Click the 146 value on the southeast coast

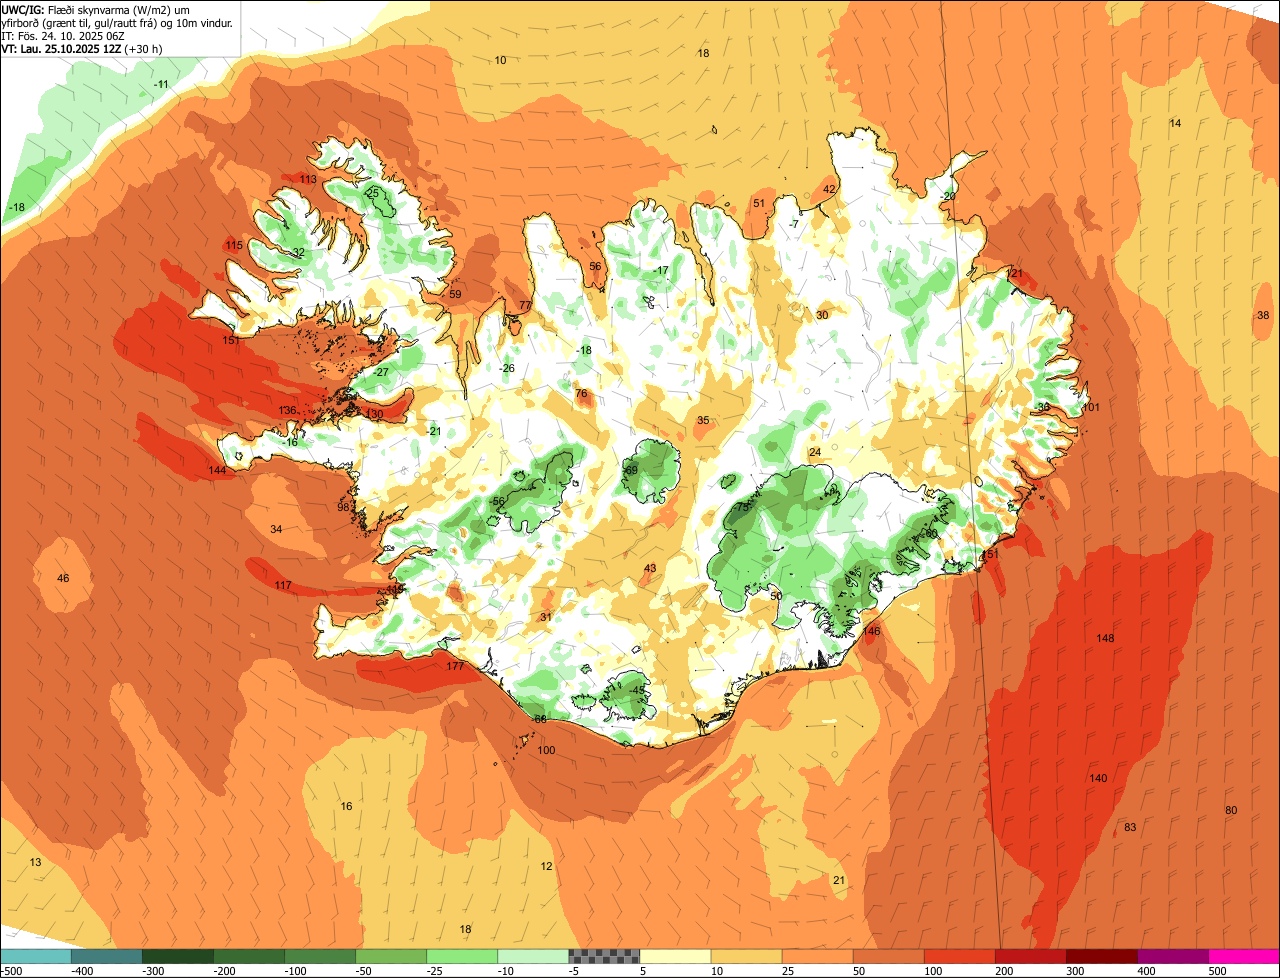(x=871, y=631)
